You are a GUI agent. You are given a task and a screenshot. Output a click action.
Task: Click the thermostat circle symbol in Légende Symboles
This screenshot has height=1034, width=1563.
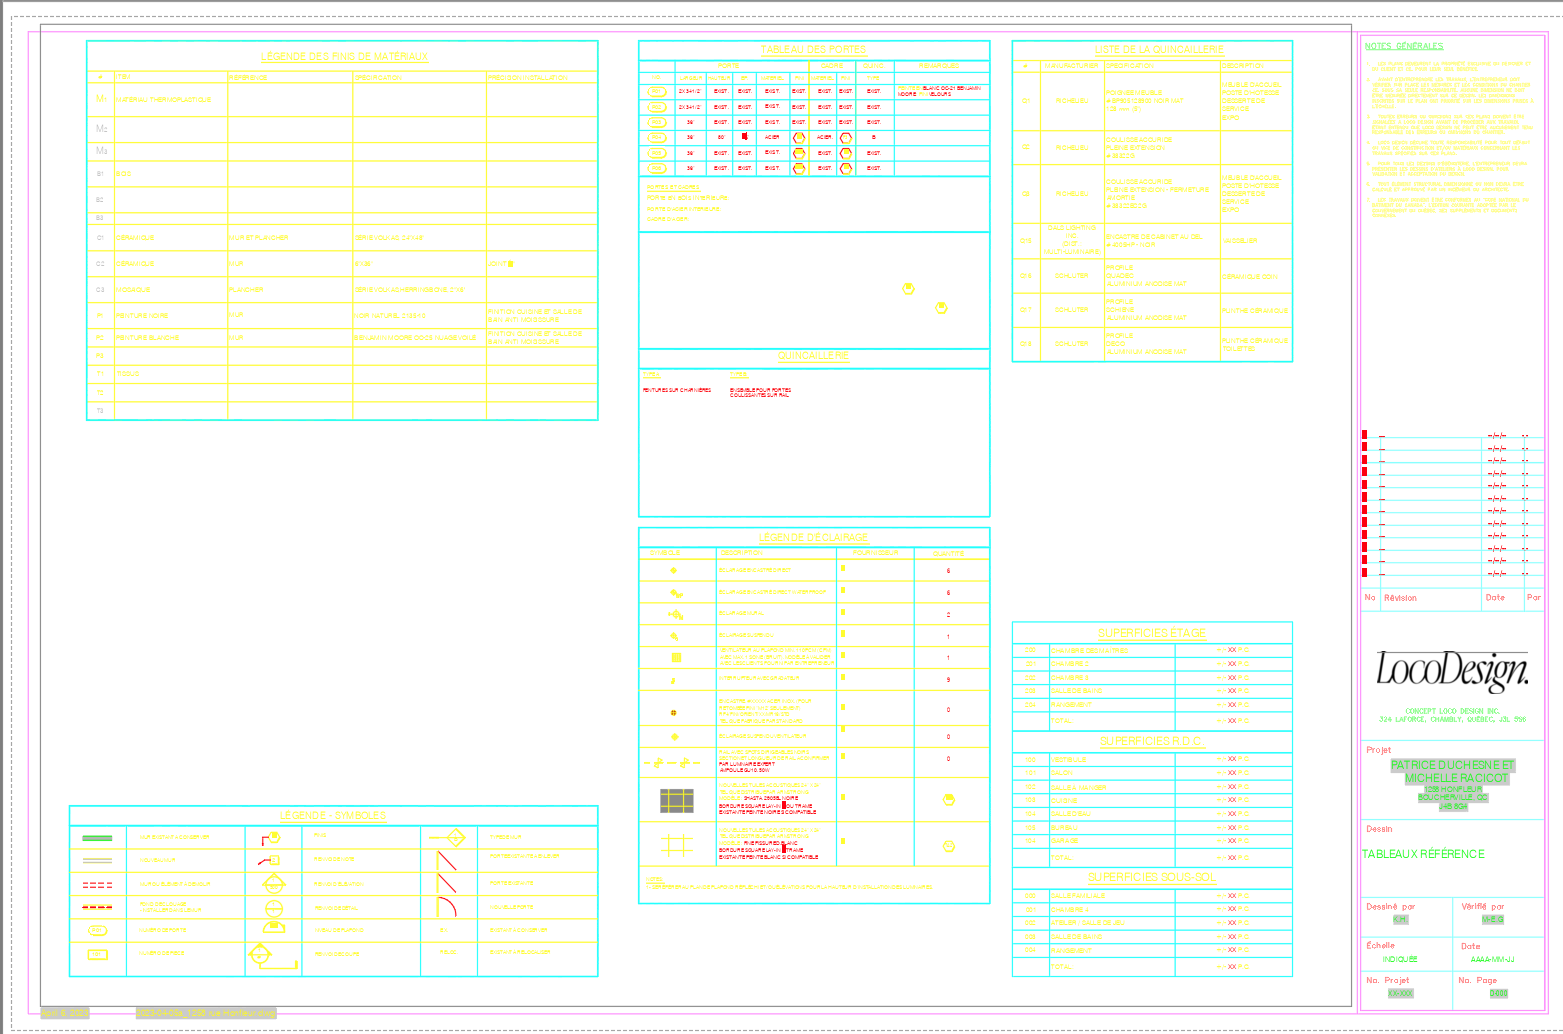click(274, 908)
